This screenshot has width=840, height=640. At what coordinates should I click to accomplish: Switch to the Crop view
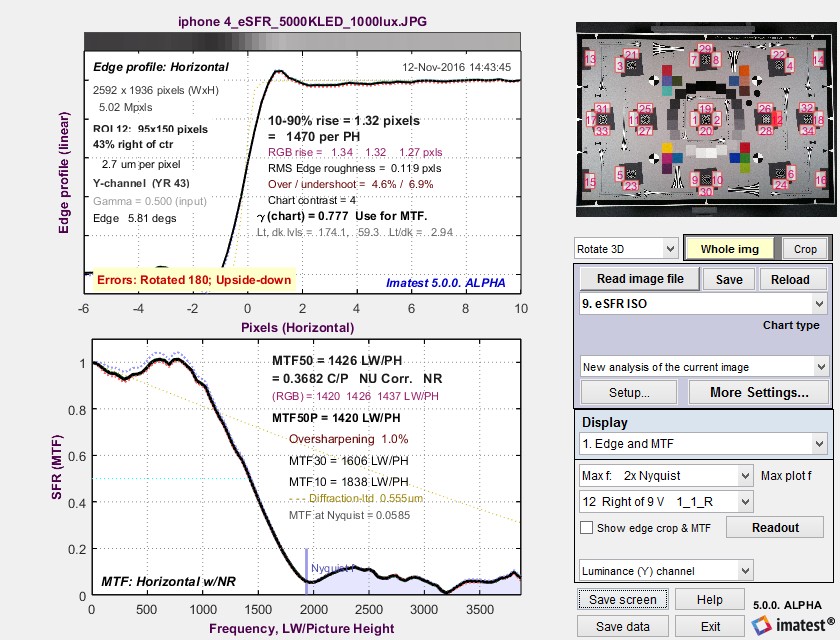[805, 249]
